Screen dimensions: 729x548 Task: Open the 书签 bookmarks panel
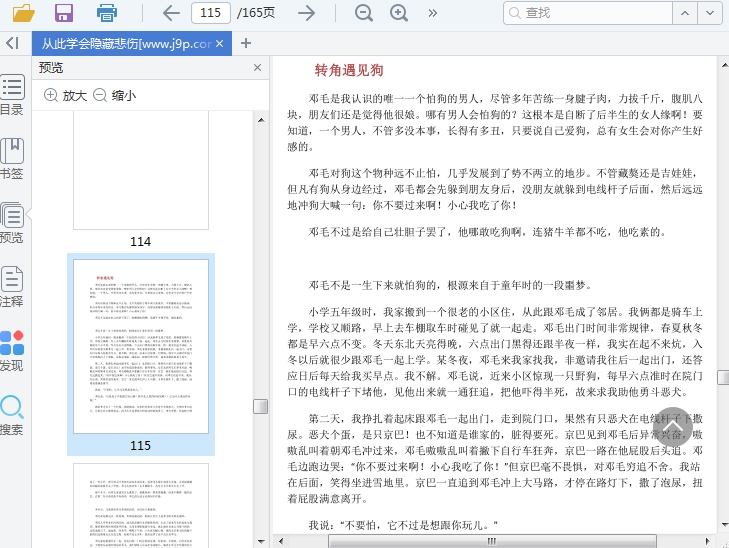(x=12, y=158)
